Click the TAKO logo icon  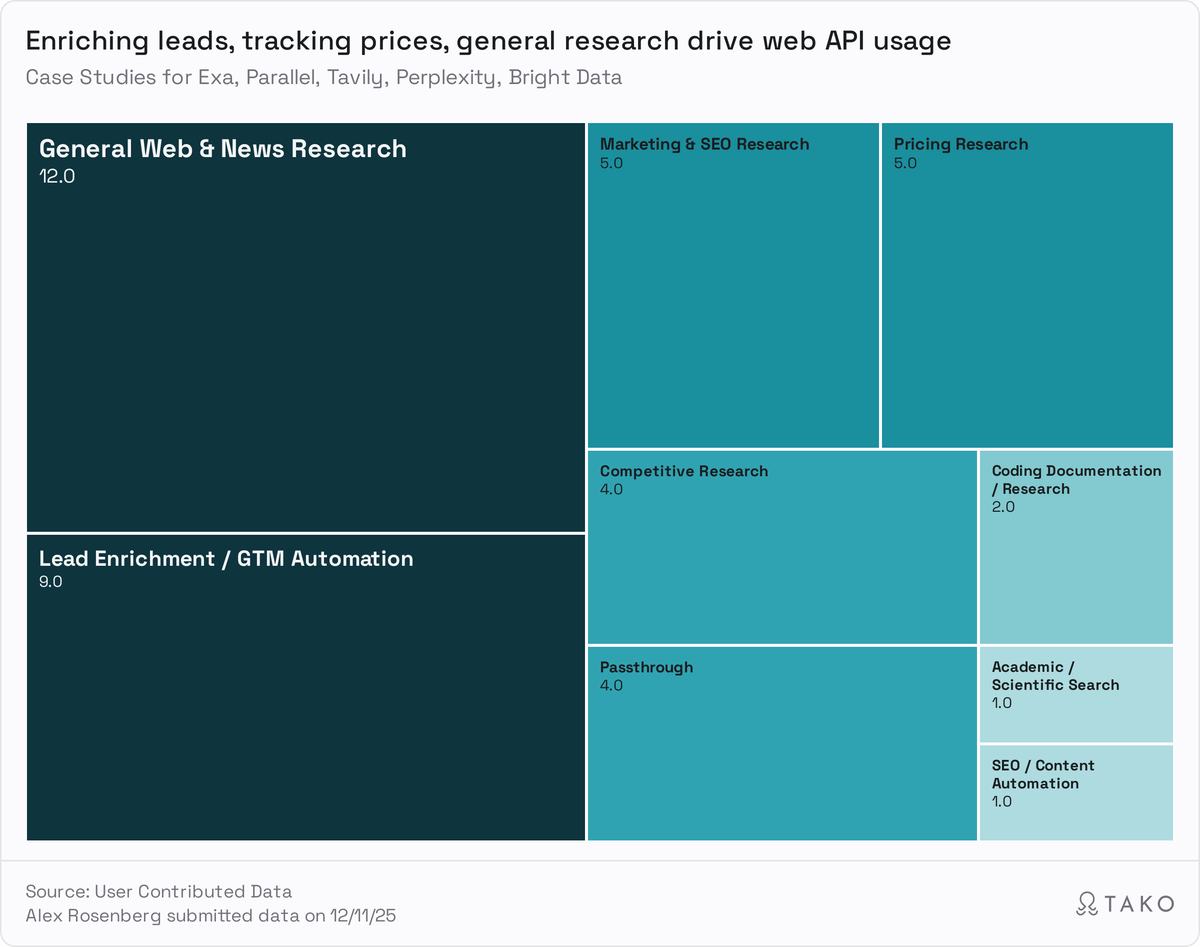click(1086, 903)
